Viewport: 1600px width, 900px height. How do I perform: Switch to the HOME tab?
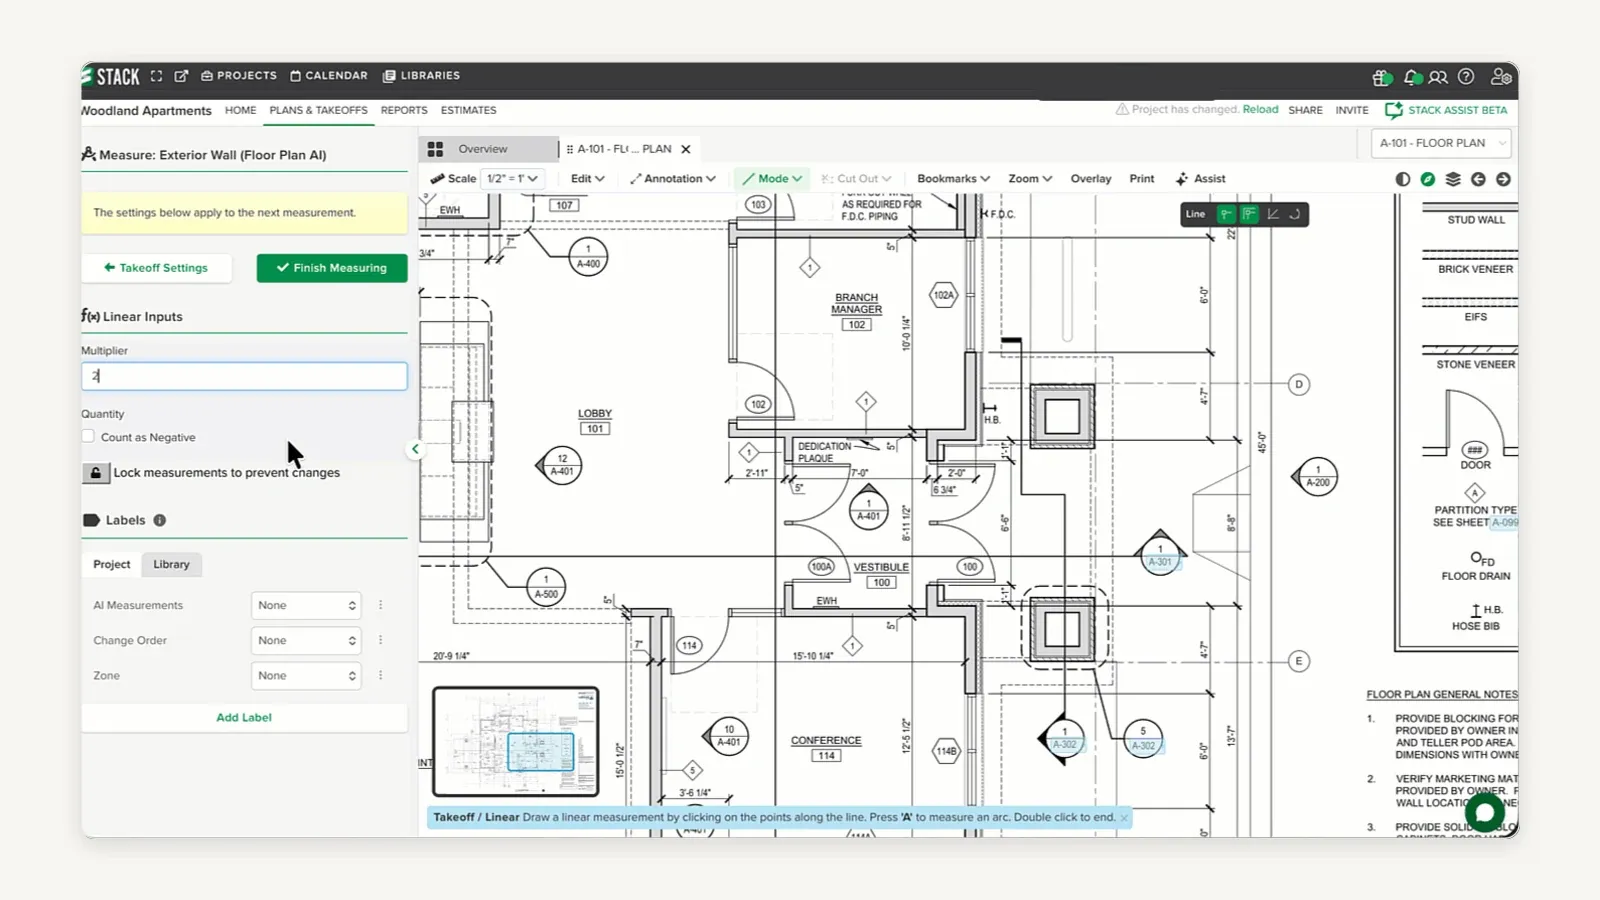coord(240,110)
